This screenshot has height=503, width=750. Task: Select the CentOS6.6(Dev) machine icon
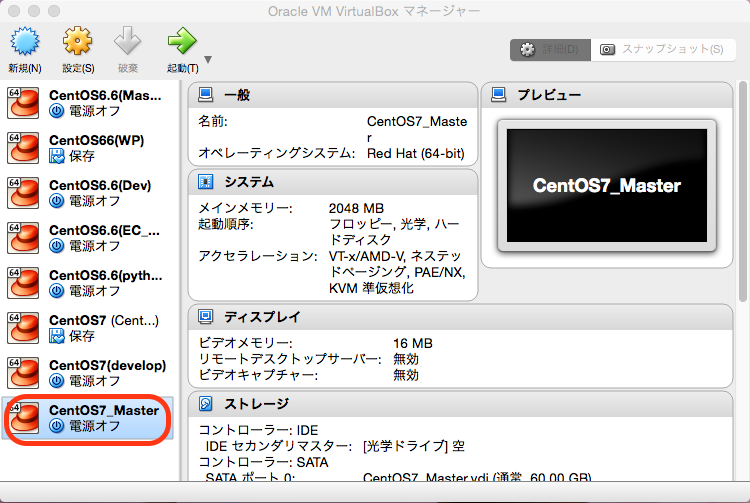[23, 193]
